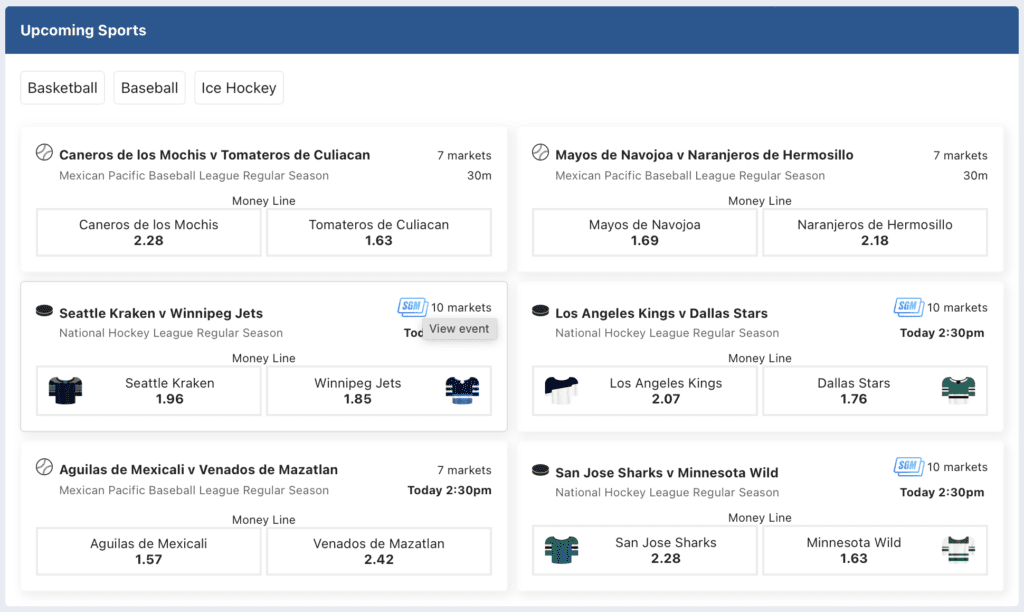Select Minnesota Wild at 1.63
The height and width of the screenshot is (612, 1024).
(875, 551)
